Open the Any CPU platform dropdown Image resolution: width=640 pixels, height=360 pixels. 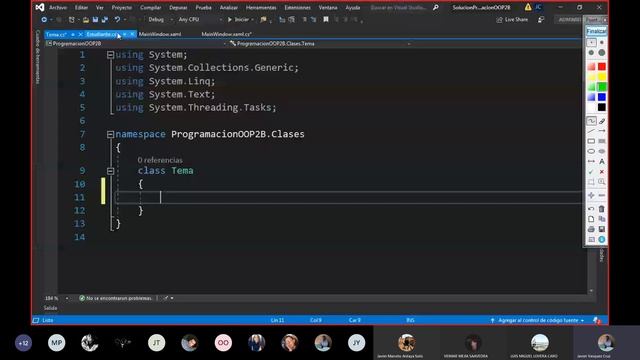[x=200, y=20]
